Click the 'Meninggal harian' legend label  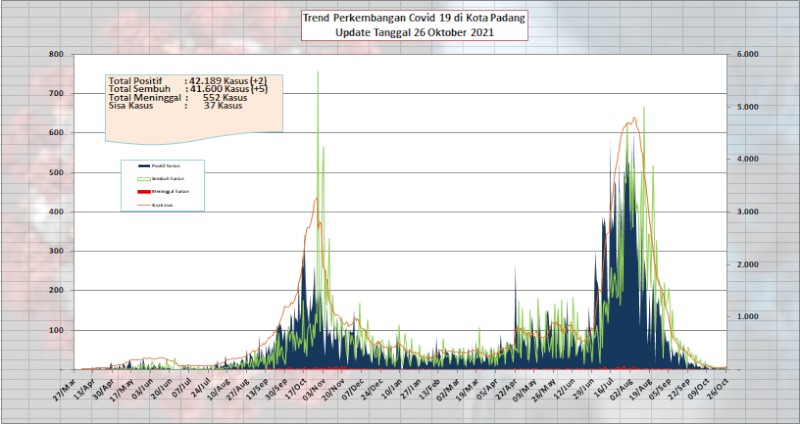pyautogui.click(x=170, y=192)
